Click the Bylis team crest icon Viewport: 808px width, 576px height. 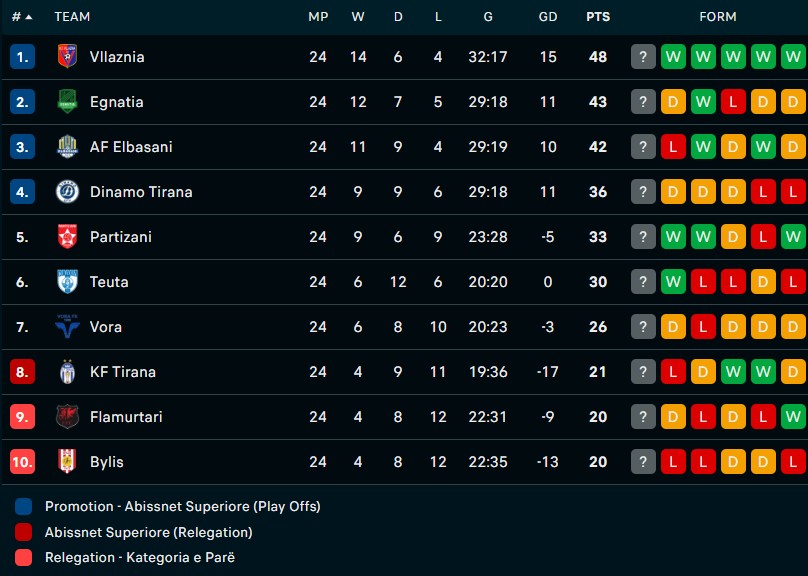point(67,462)
